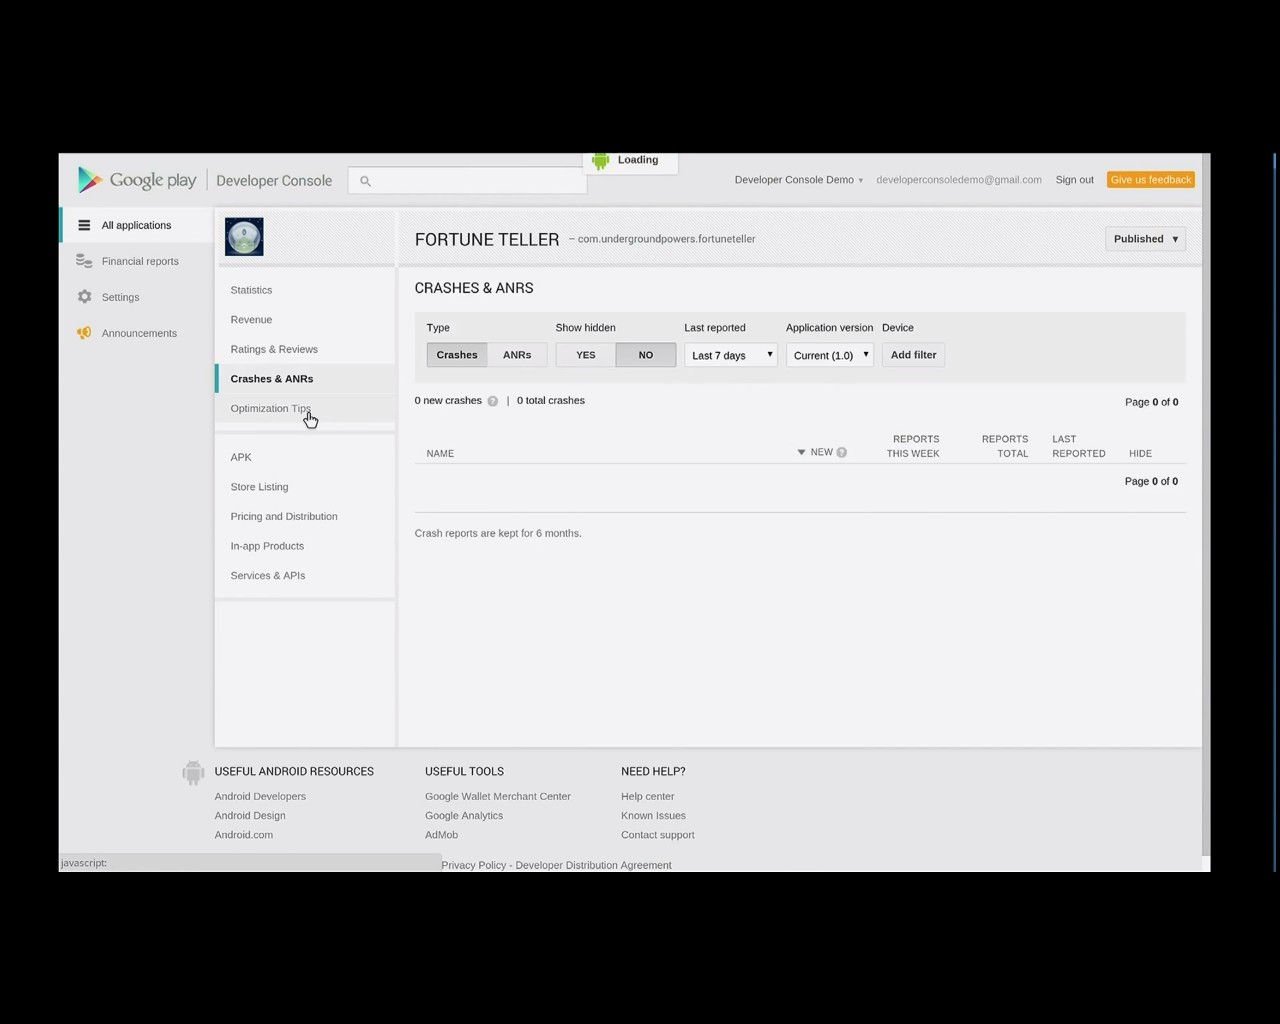Open the Privacy Policy link
The width and height of the screenshot is (1280, 1024).
click(x=473, y=865)
